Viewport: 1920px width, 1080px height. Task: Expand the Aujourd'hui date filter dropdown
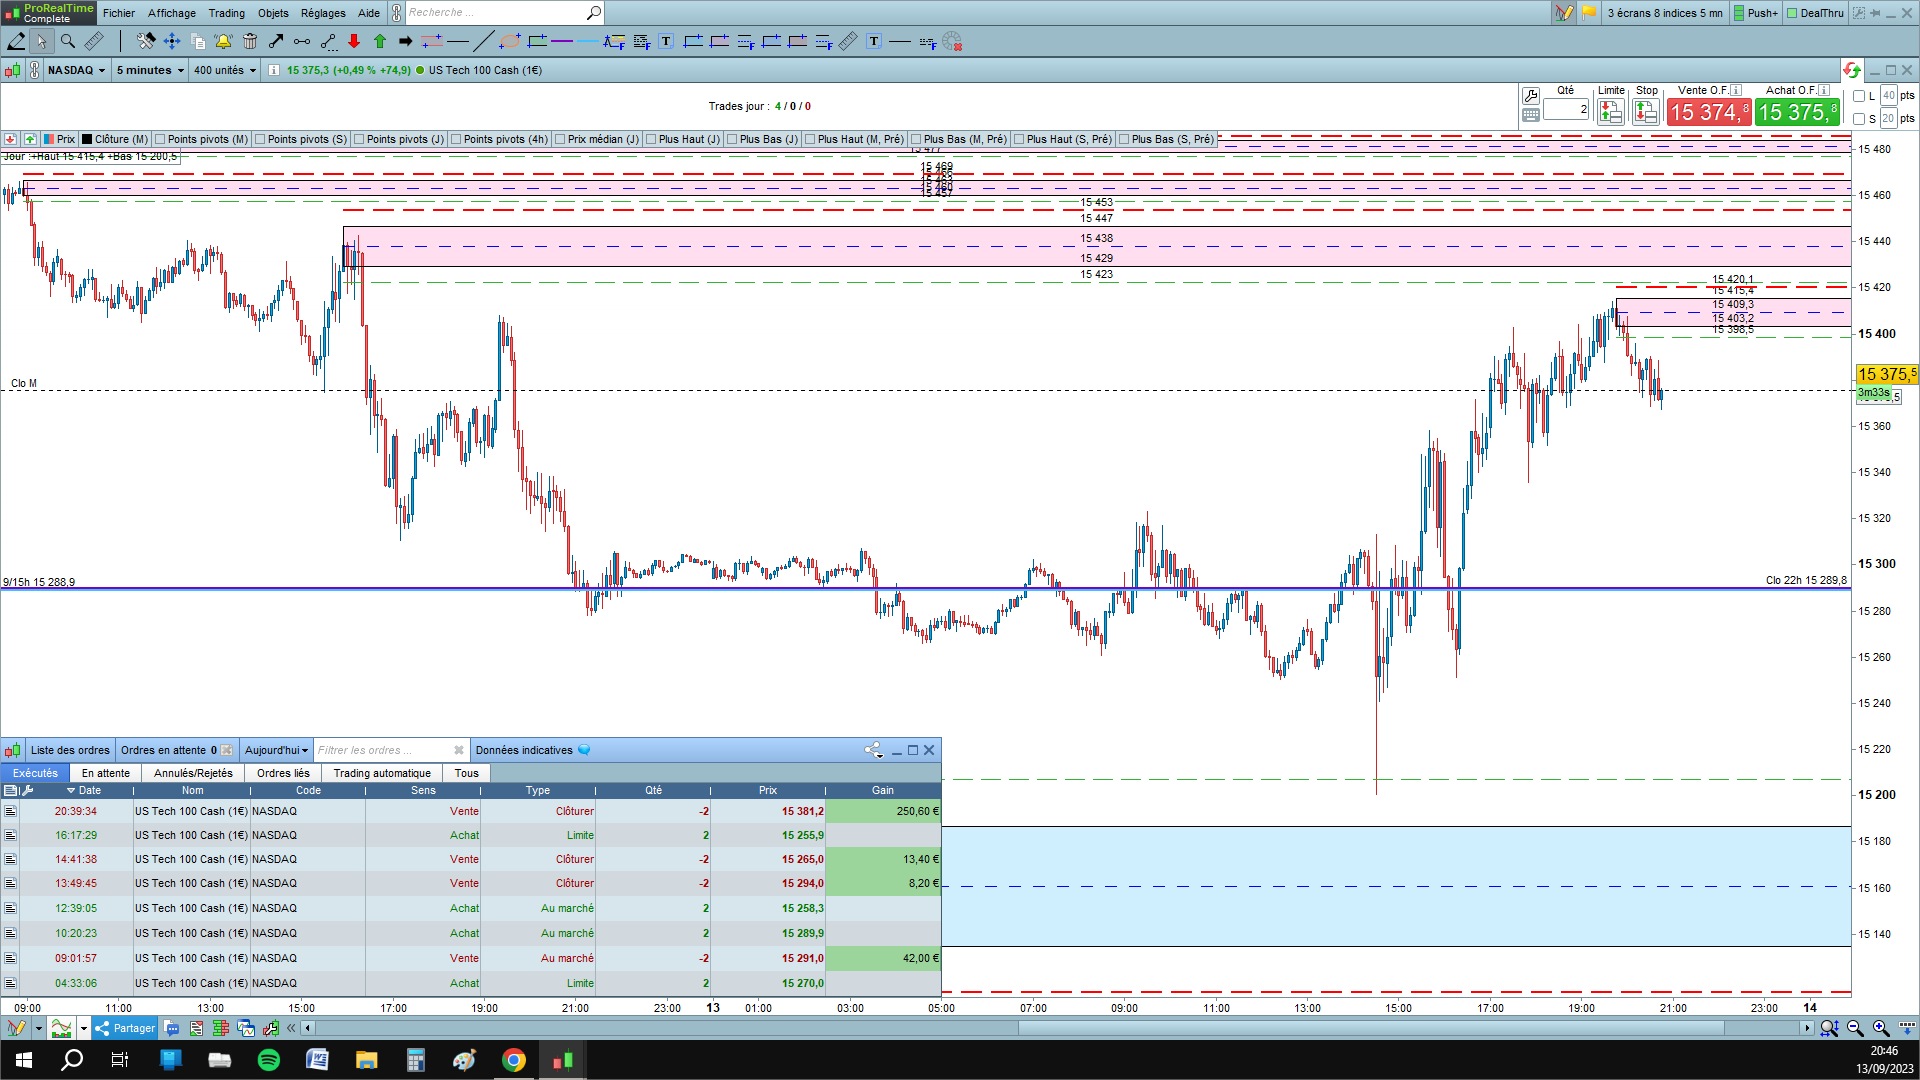[276, 750]
